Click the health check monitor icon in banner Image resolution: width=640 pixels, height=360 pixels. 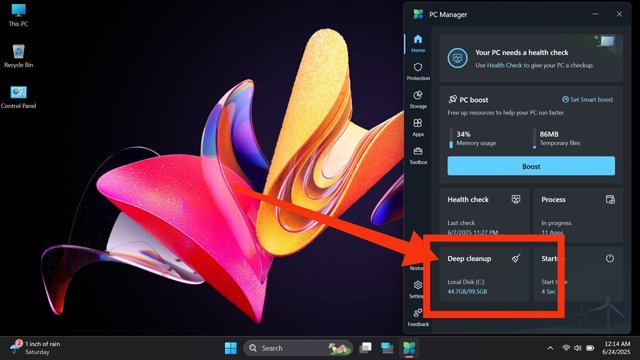pyautogui.click(x=457, y=58)
